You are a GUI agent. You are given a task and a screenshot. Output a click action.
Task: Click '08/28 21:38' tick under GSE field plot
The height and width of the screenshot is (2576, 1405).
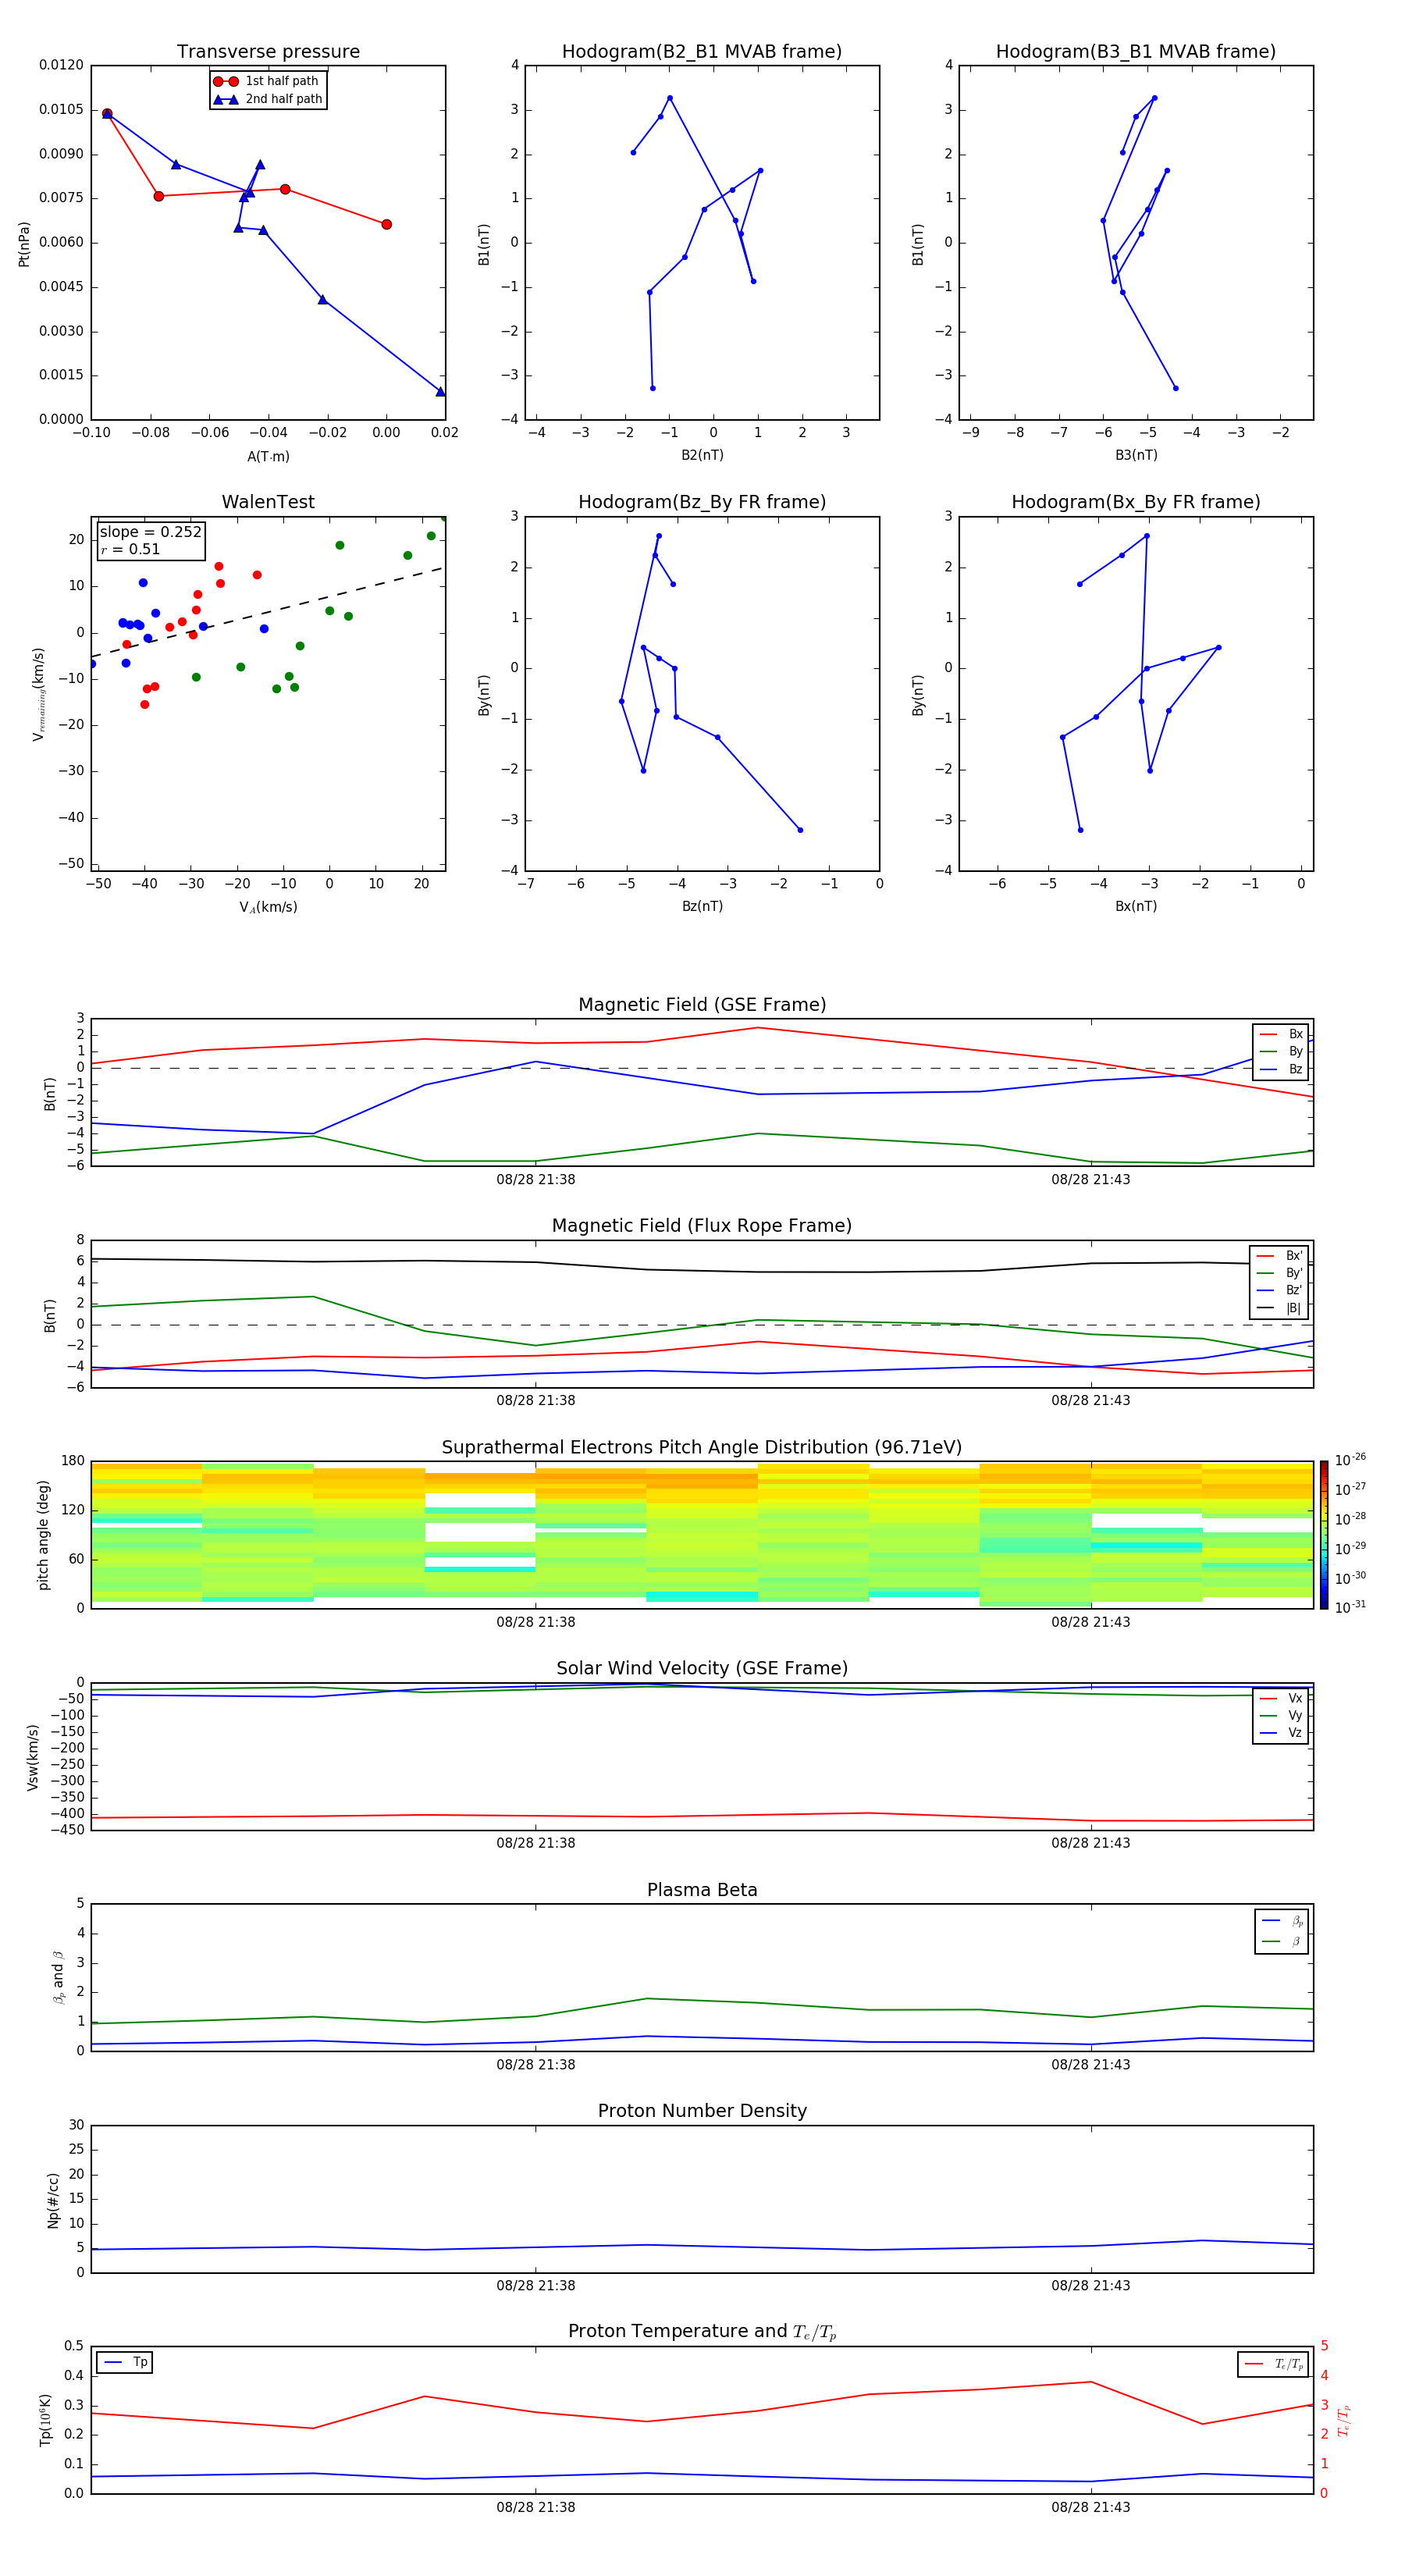point(536,1180)
